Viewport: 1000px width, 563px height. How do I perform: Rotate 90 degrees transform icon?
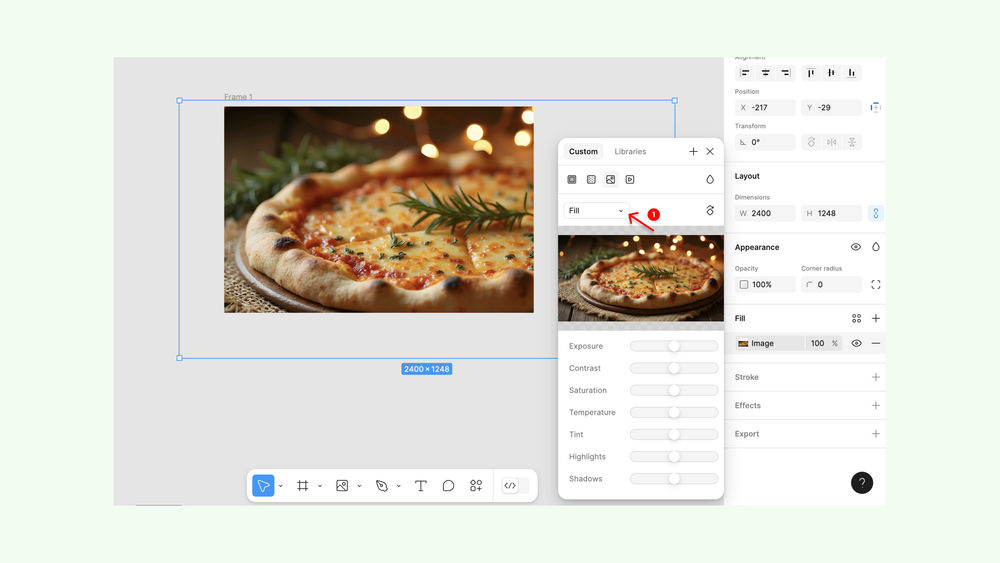[x=811, y=142]
